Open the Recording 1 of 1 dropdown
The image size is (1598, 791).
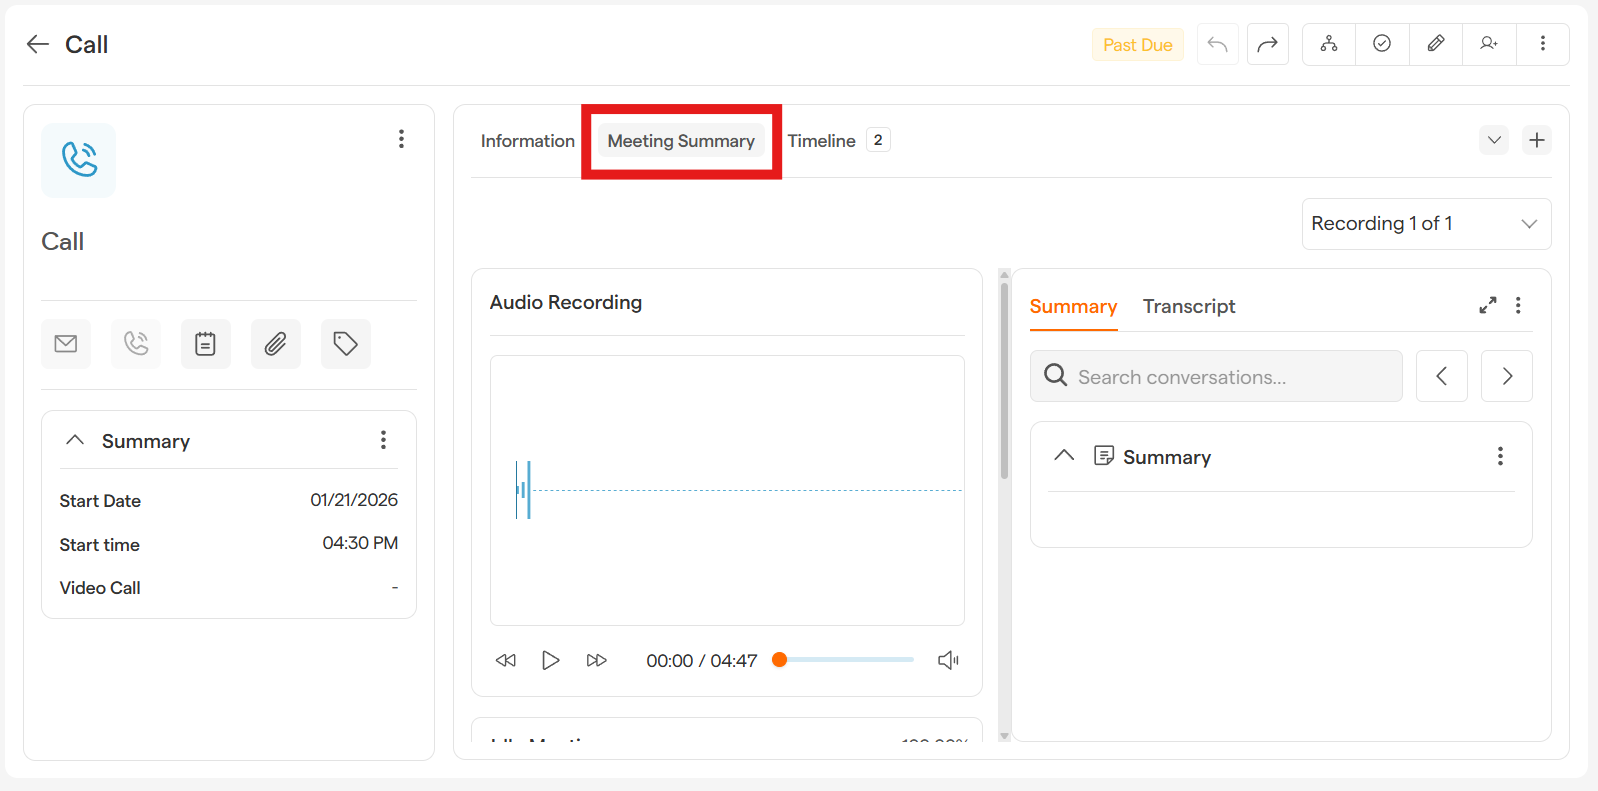[x=1426, y=224]
